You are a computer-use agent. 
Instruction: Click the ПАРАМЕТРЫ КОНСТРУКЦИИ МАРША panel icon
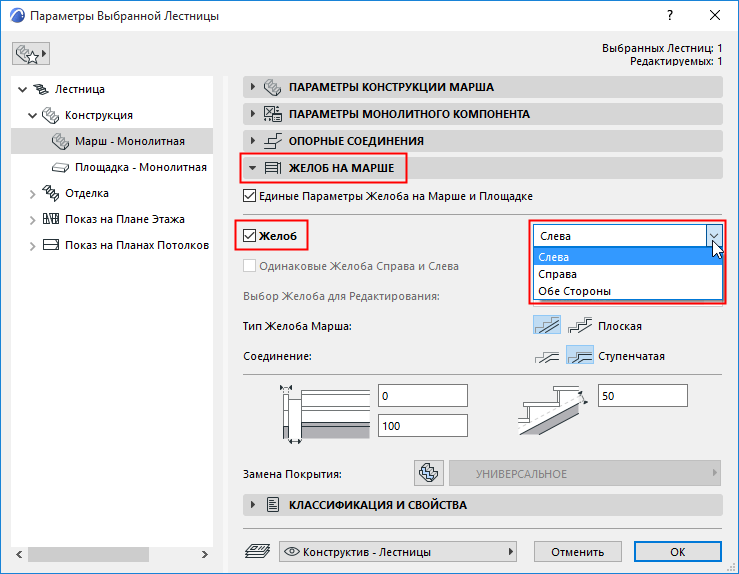(x=272, y=87)
